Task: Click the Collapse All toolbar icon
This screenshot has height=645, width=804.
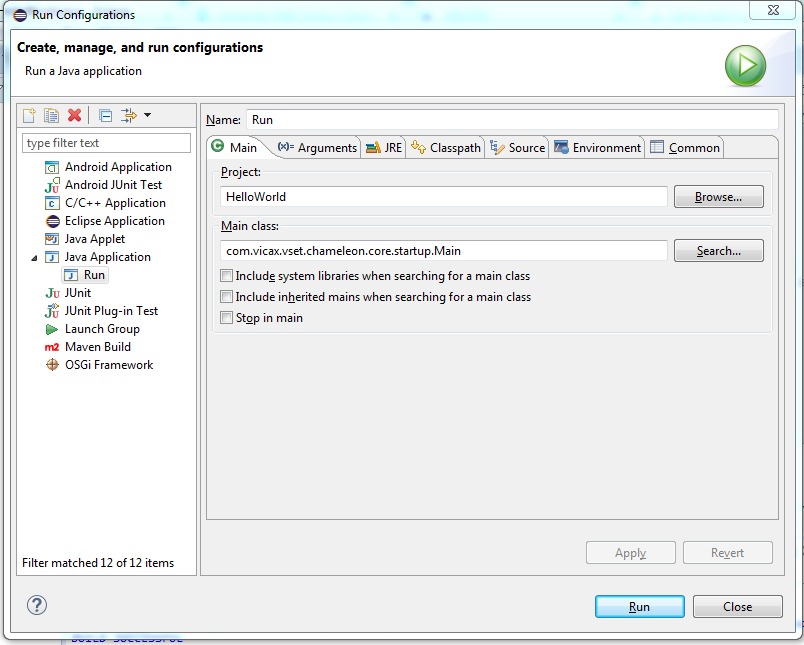Action: pos(105,116)
